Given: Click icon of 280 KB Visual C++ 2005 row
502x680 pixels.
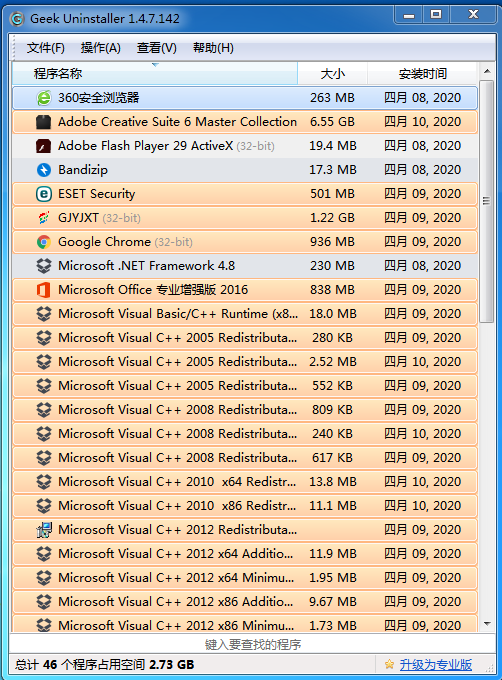Looking at the screenshot, I should 44,338.
